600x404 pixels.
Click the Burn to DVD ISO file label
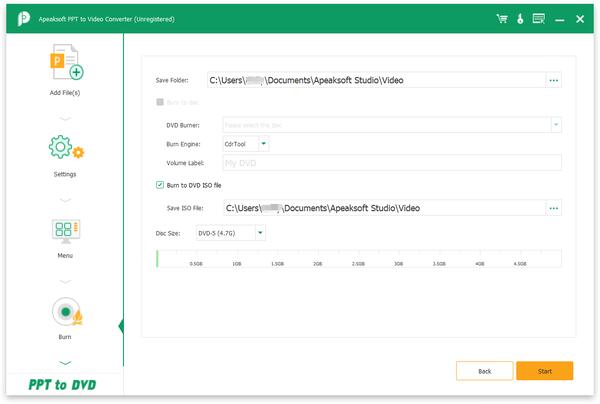[x=194, y=185]
